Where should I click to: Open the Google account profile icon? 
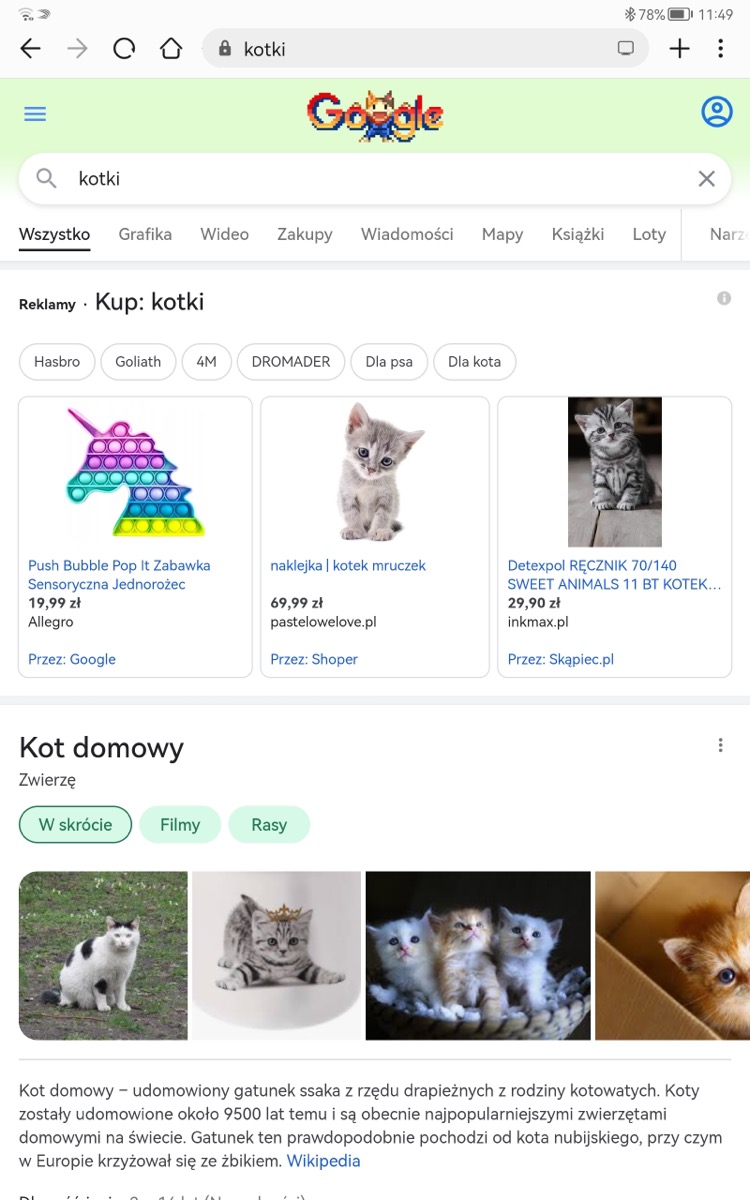click(717, 111)
